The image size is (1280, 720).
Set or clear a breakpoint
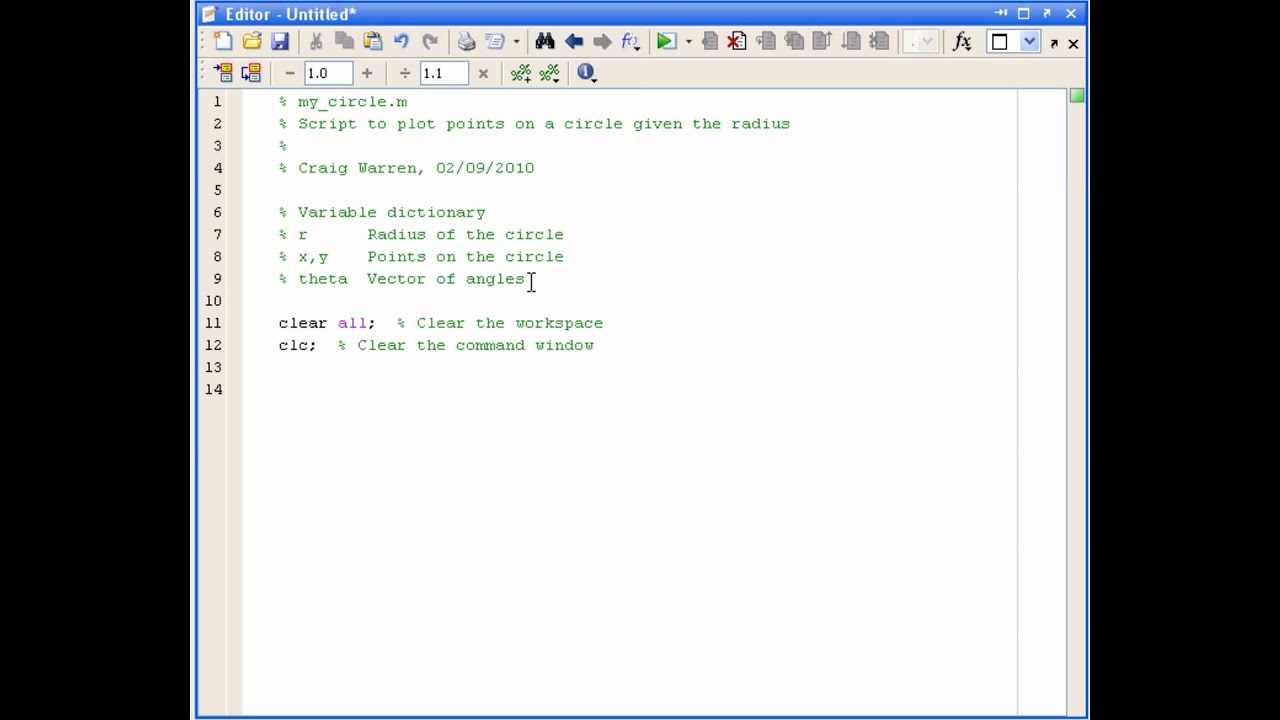pos(709,41)
